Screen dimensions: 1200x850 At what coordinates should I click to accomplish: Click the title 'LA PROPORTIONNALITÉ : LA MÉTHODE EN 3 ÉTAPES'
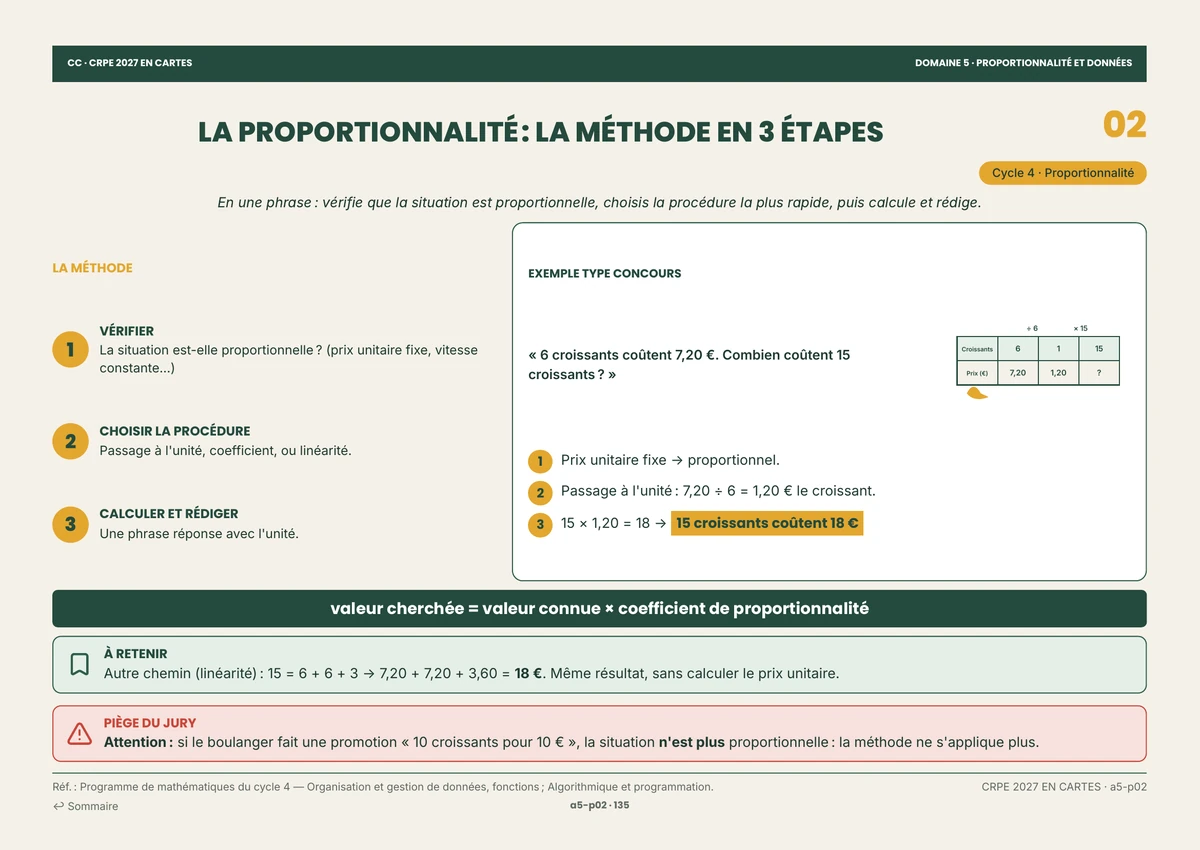(540, 132)
